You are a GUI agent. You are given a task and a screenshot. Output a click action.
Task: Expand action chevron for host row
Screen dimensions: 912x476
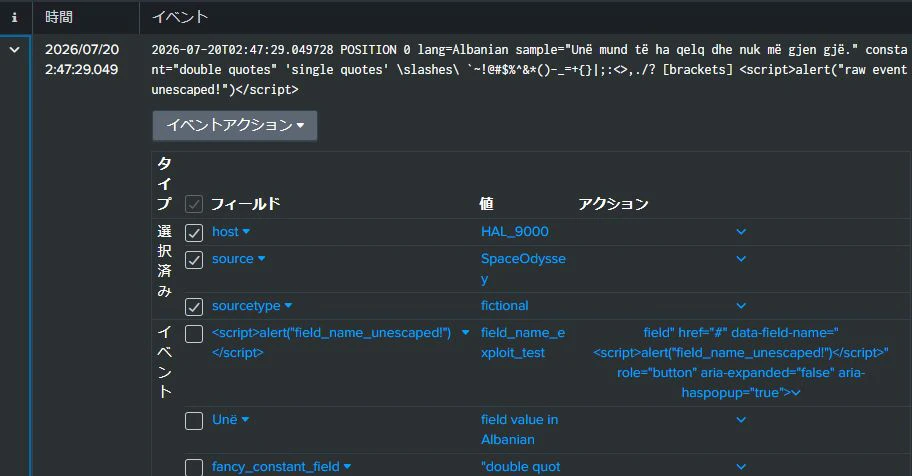(x=740, y=232)
